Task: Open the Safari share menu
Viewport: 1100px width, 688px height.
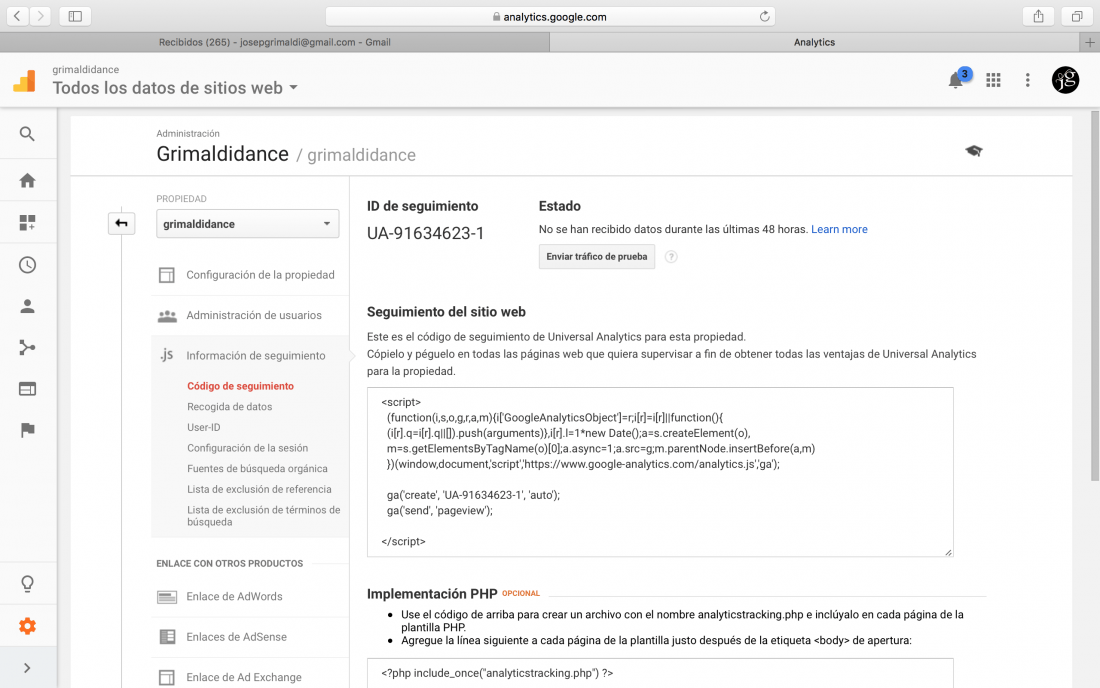Action: pos(1038,16)
